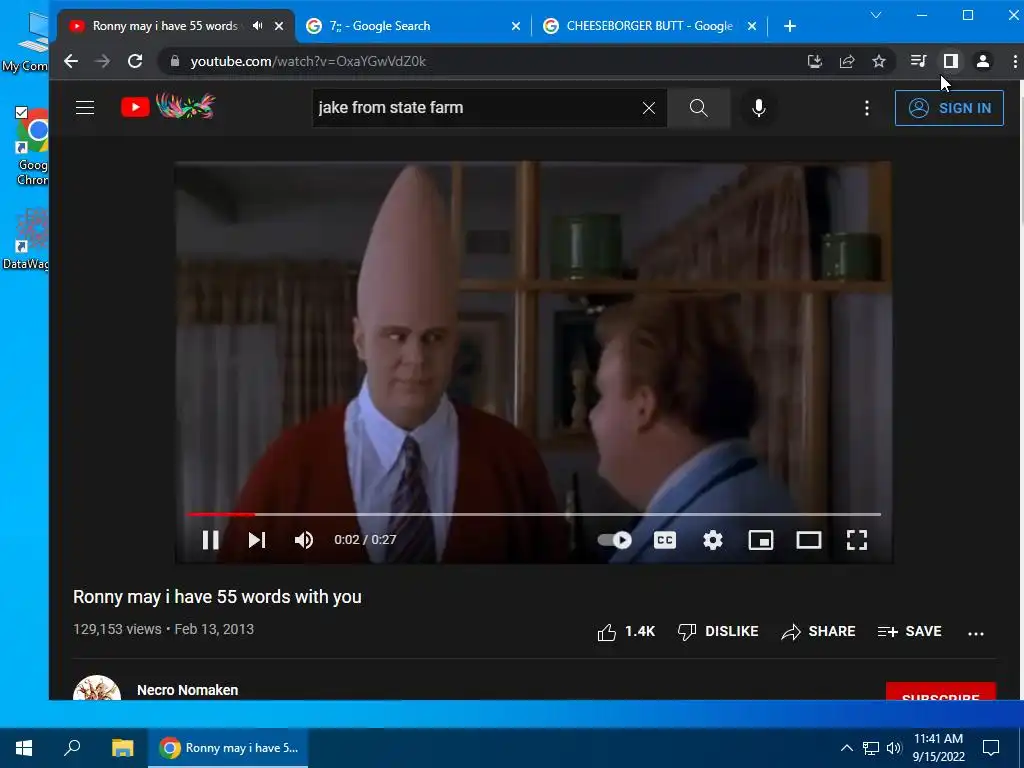Open the Windows Start menu
Image resolution: width=1024 pixels, height=768 pixels.
24,748
